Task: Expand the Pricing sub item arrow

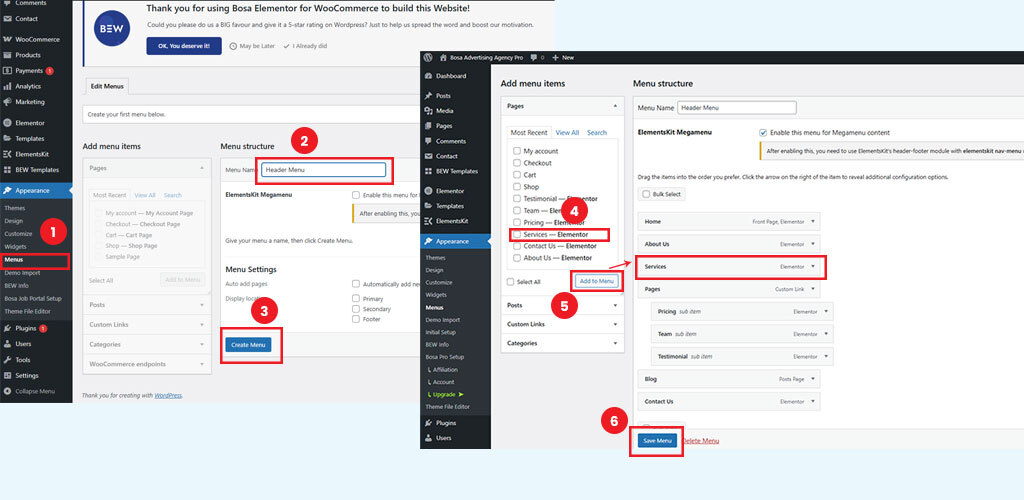Action: (826, 311)
